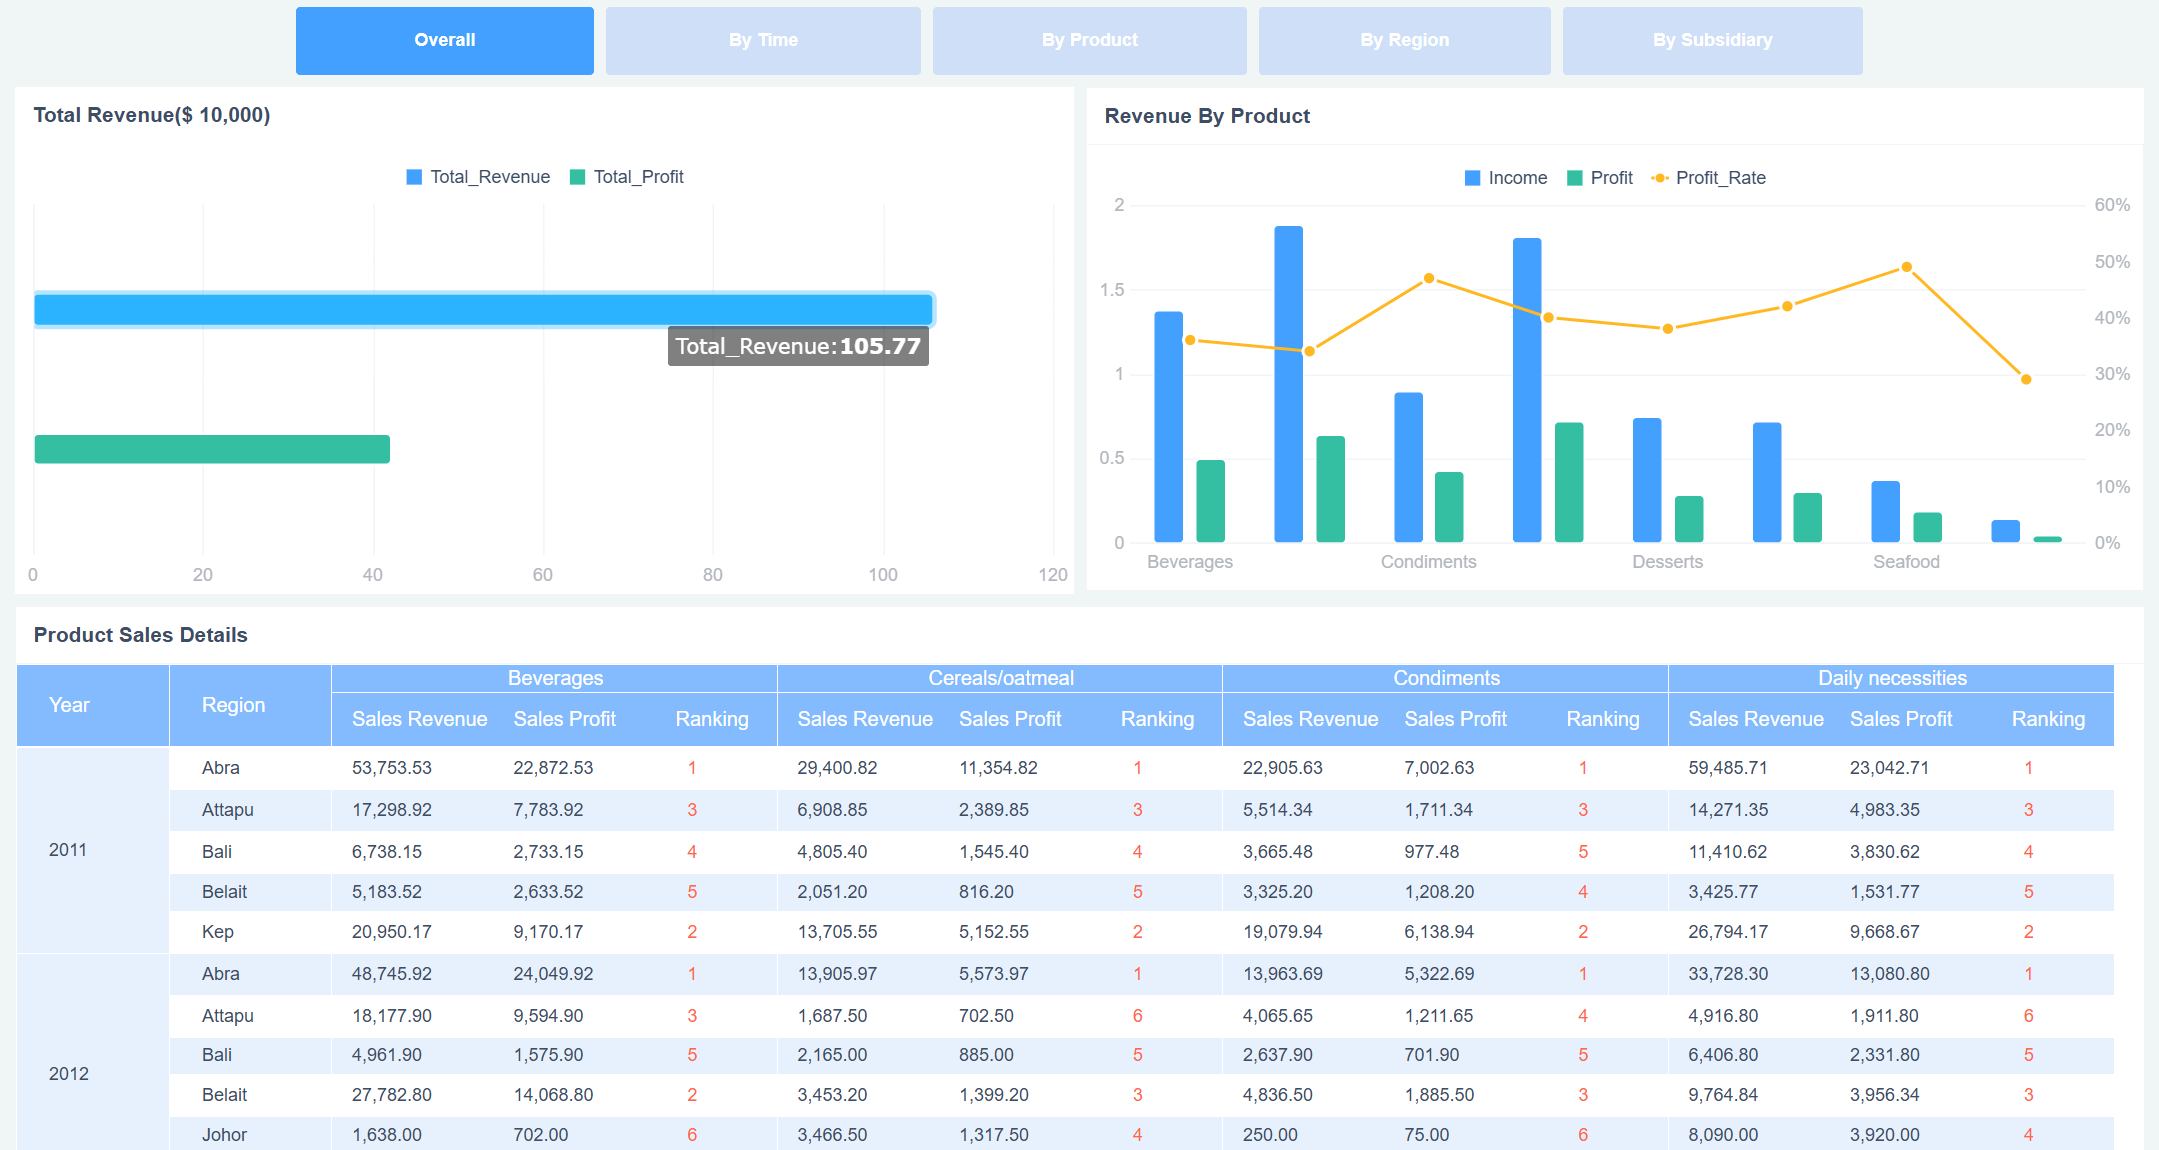Click the green Total_Profit bar

click(x=210, y=450)
